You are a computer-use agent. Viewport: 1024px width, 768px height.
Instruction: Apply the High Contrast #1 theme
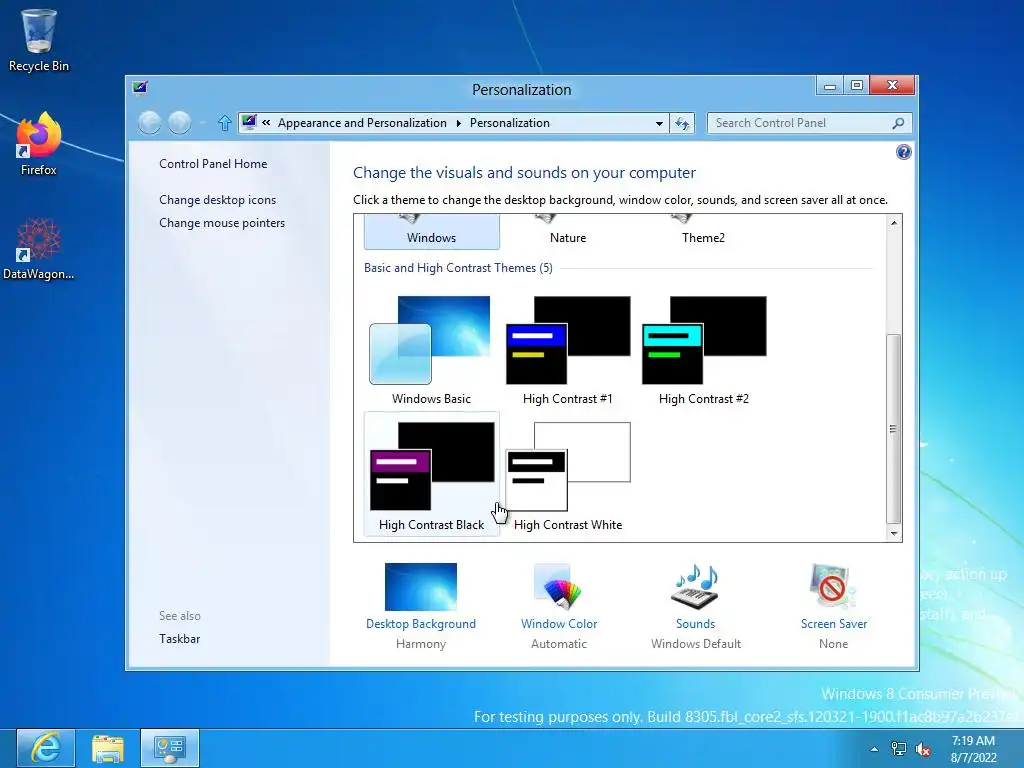(x=568, y=349)
